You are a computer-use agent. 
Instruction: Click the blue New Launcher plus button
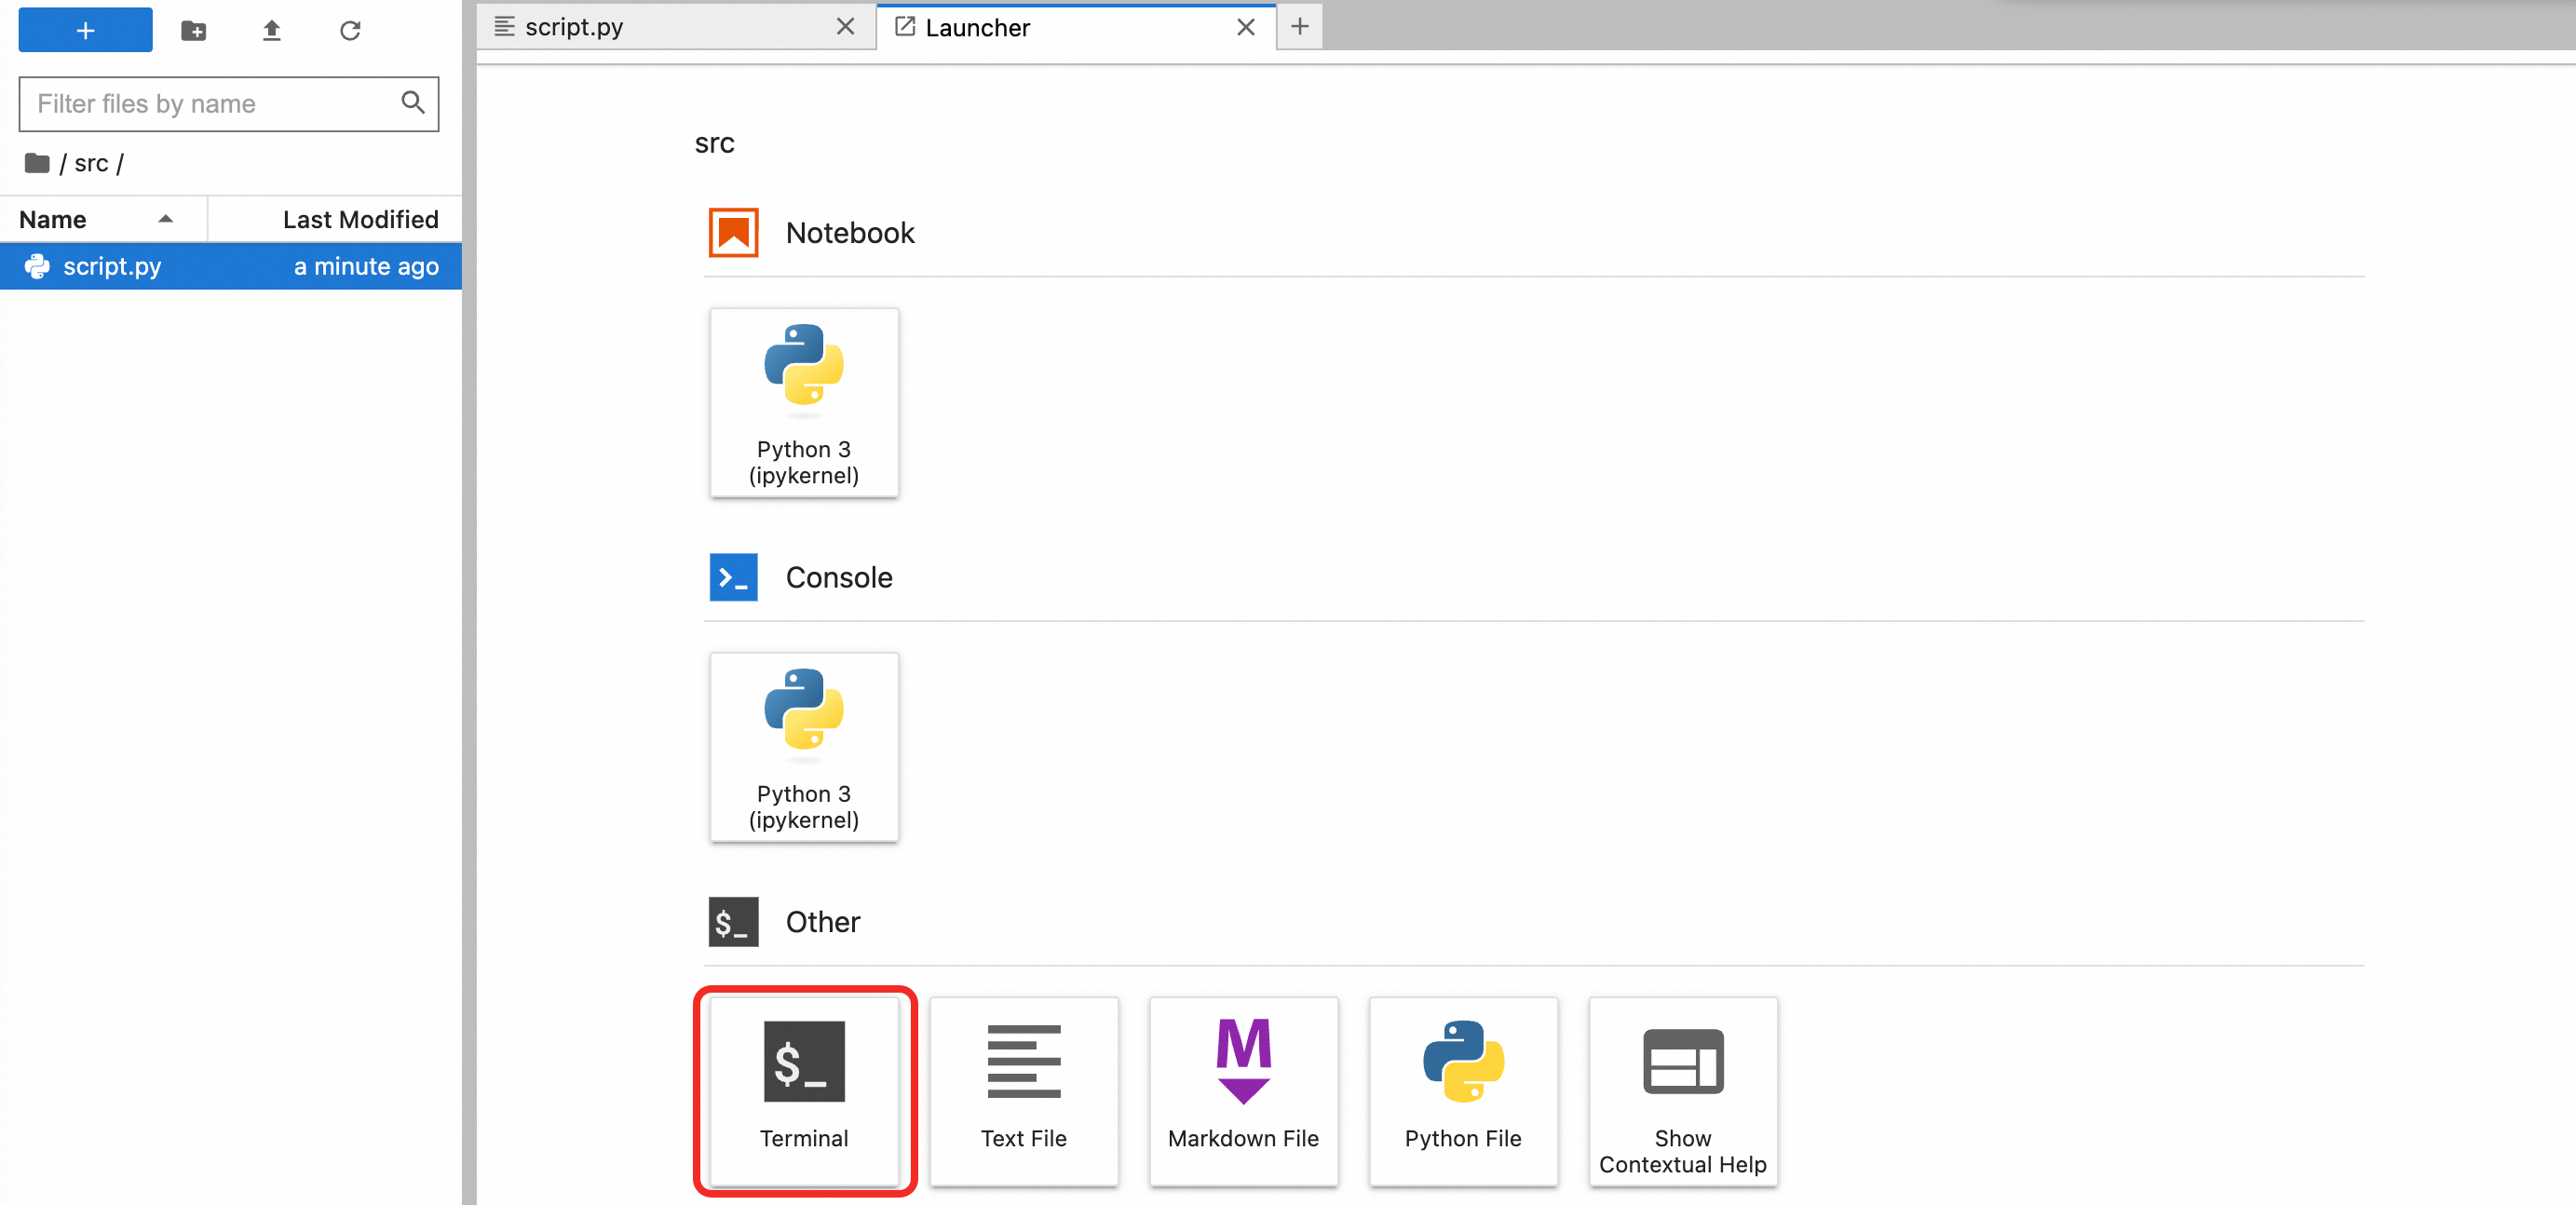pos(85,30)
